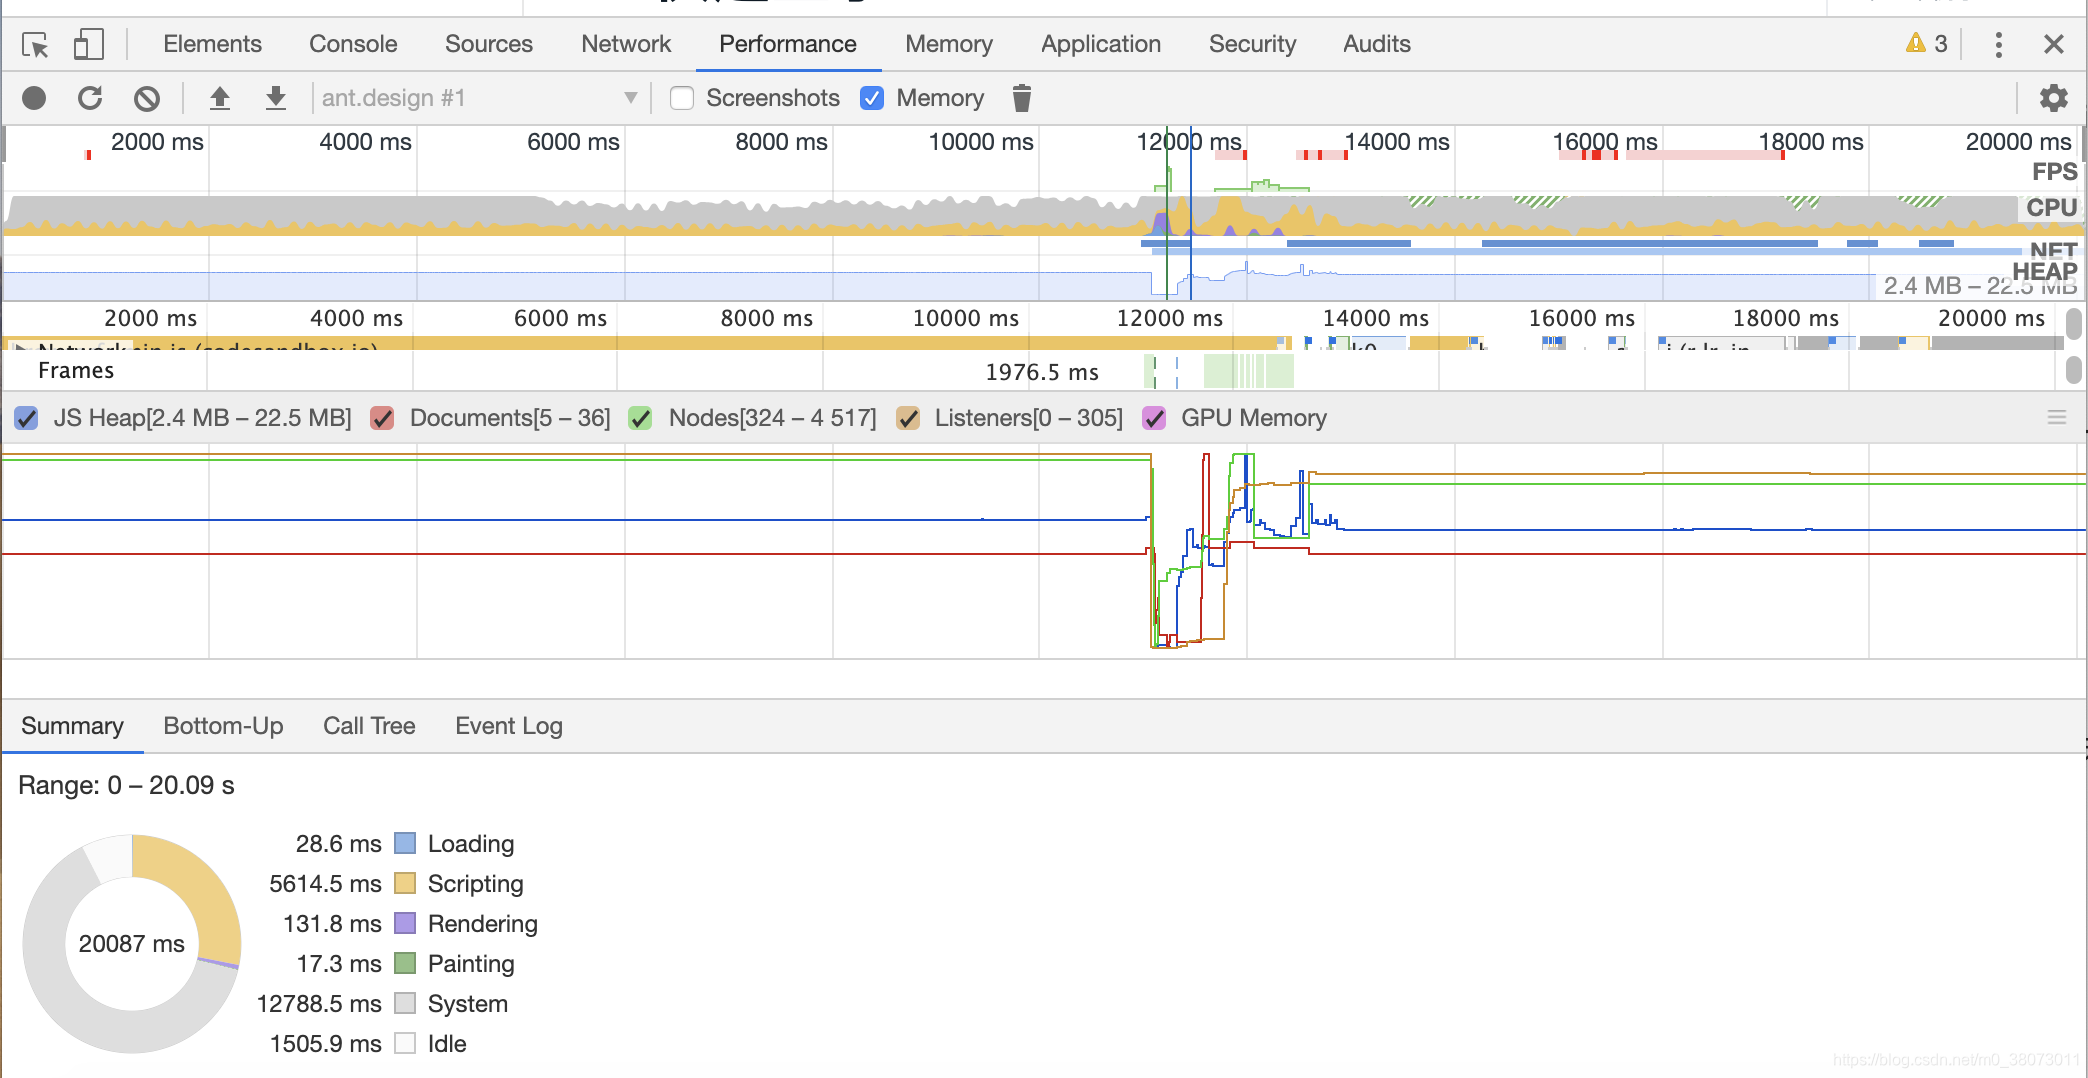
Task: Click the blue overview selection marker near 12000 ms
Action: pyautogui.click(x=1190, y=212)
